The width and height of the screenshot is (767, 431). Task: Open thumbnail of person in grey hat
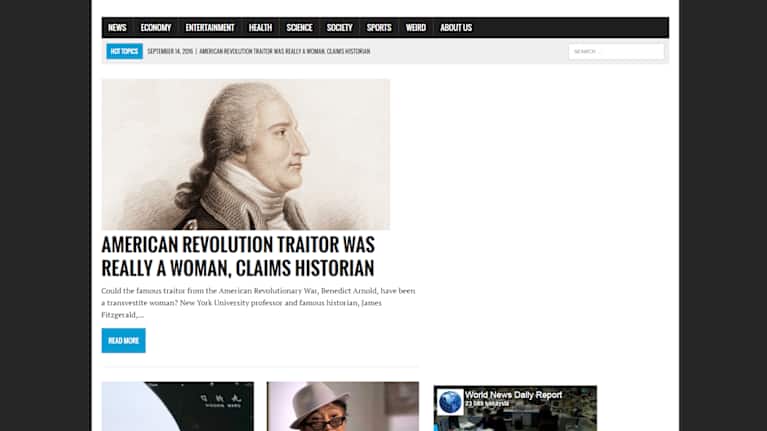click(342, 407)
